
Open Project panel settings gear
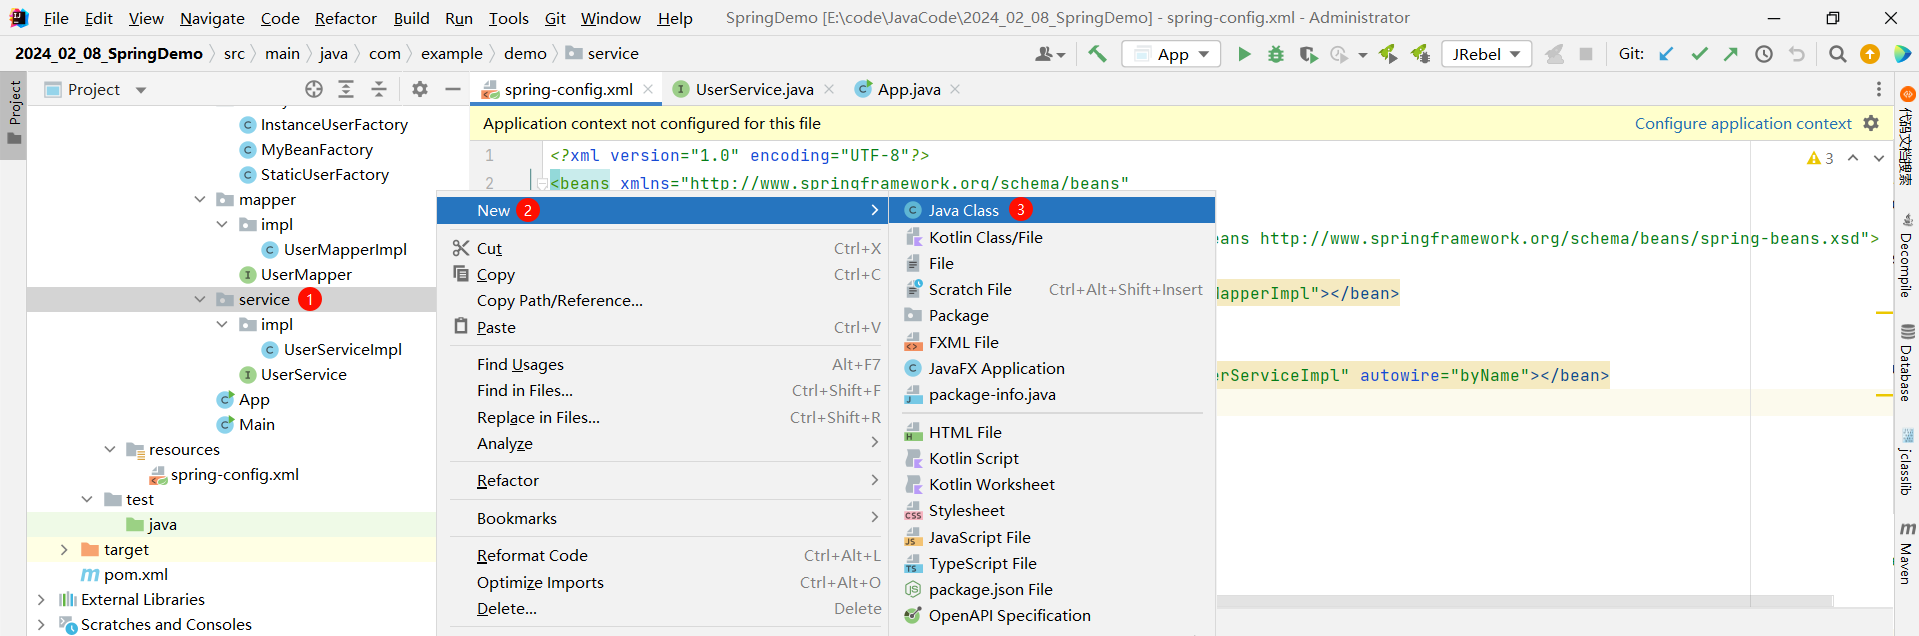[420, 89]
